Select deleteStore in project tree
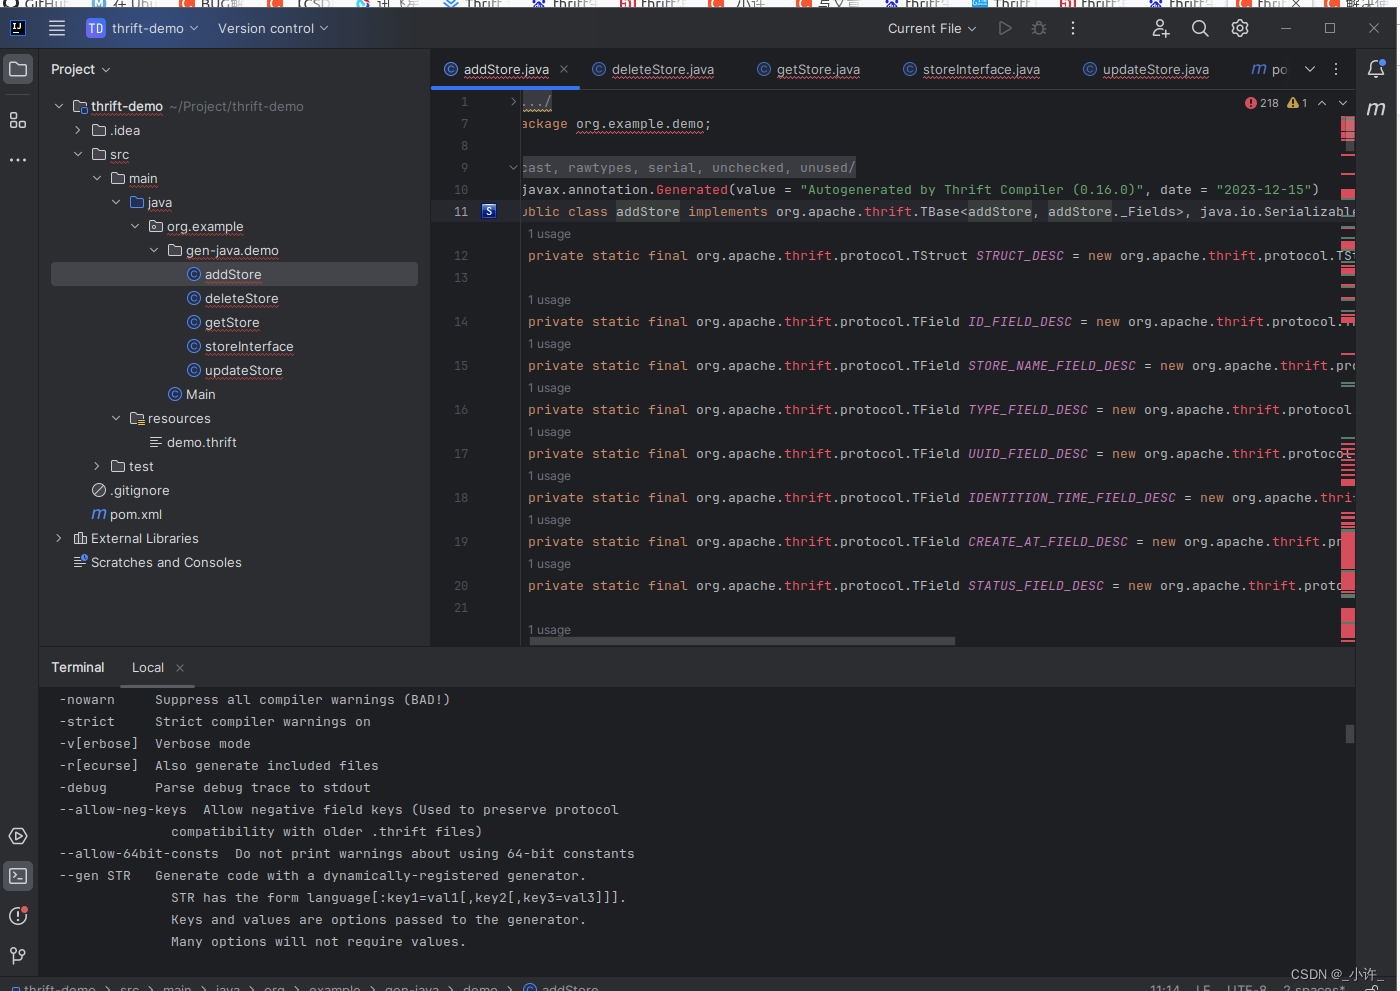This screenshot has height=991, width=1400. pyautogui.click(x=241, y=298)
